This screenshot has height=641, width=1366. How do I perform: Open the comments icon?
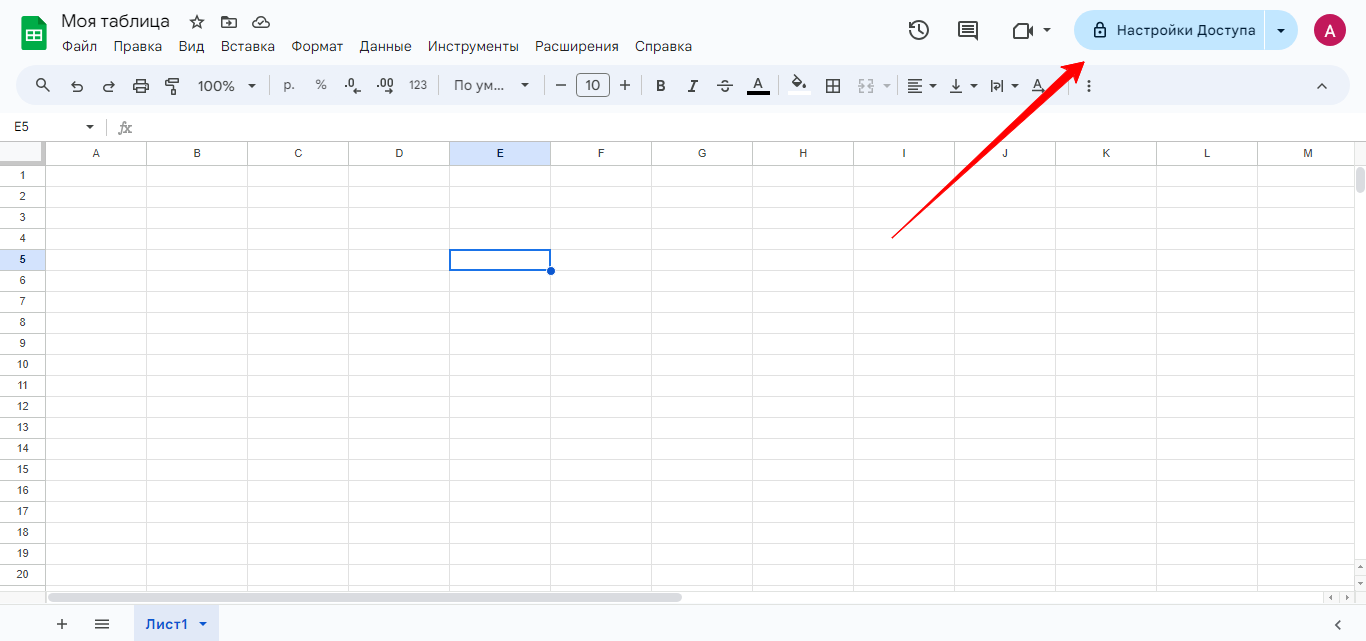click(x=968, y=30)
